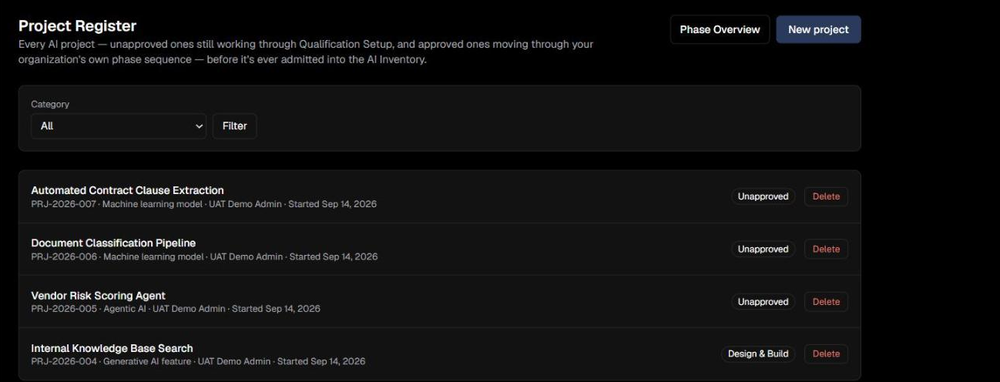The width and height of the screenshot is (1000, 382).
Task: Apply the category Filter button
Action: coord(235,126)
